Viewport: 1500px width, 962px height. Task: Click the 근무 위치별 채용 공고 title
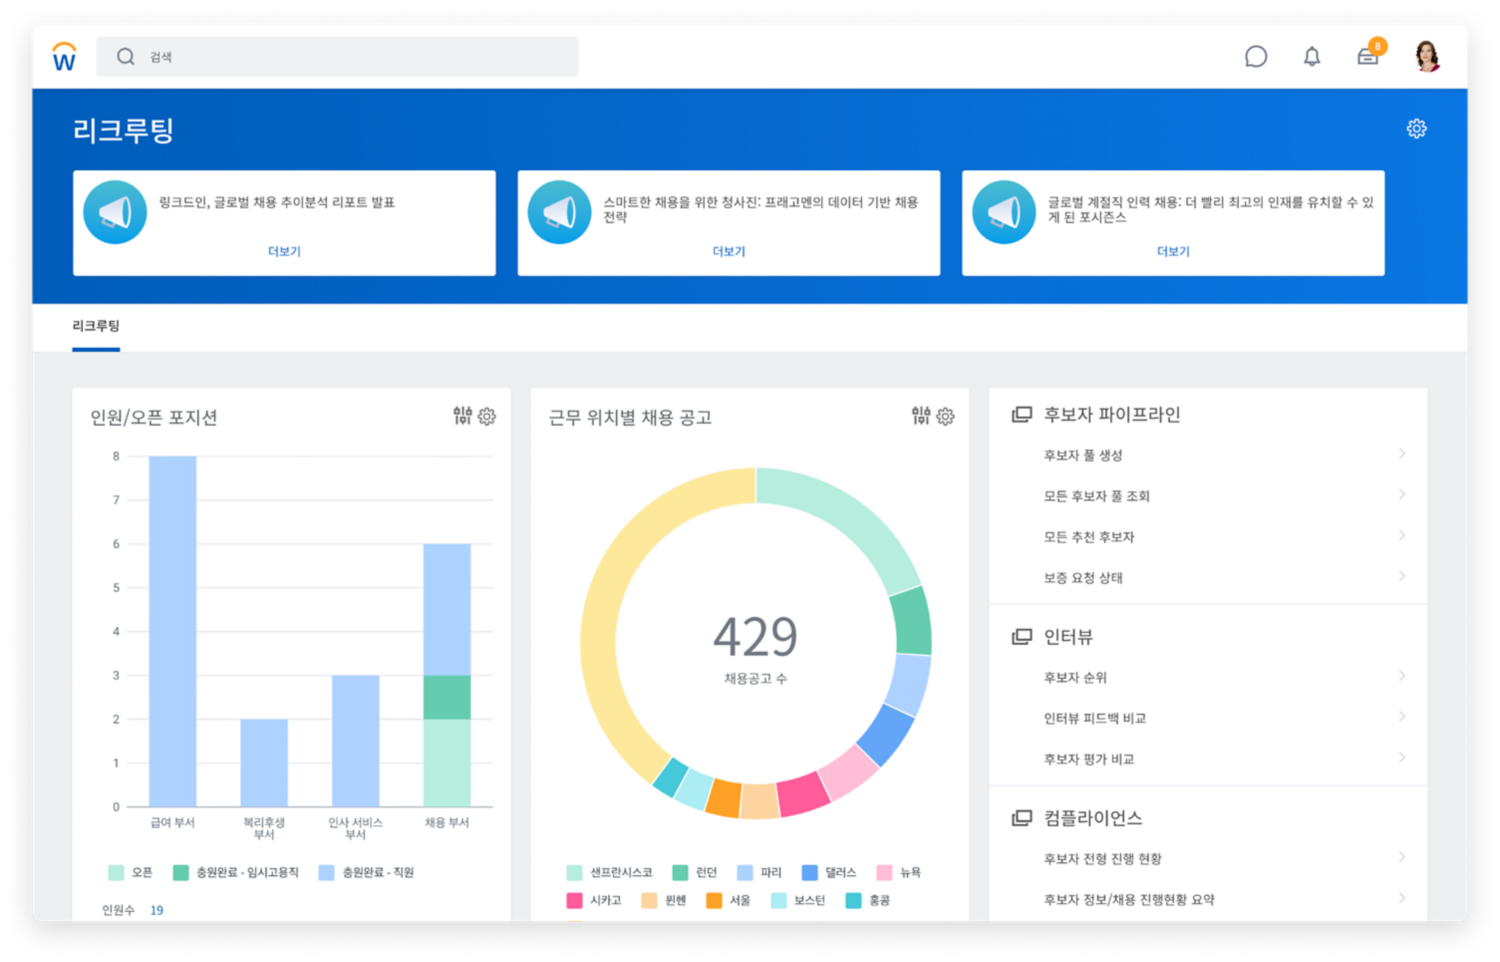pyautogui.click(x=630, y=418)
